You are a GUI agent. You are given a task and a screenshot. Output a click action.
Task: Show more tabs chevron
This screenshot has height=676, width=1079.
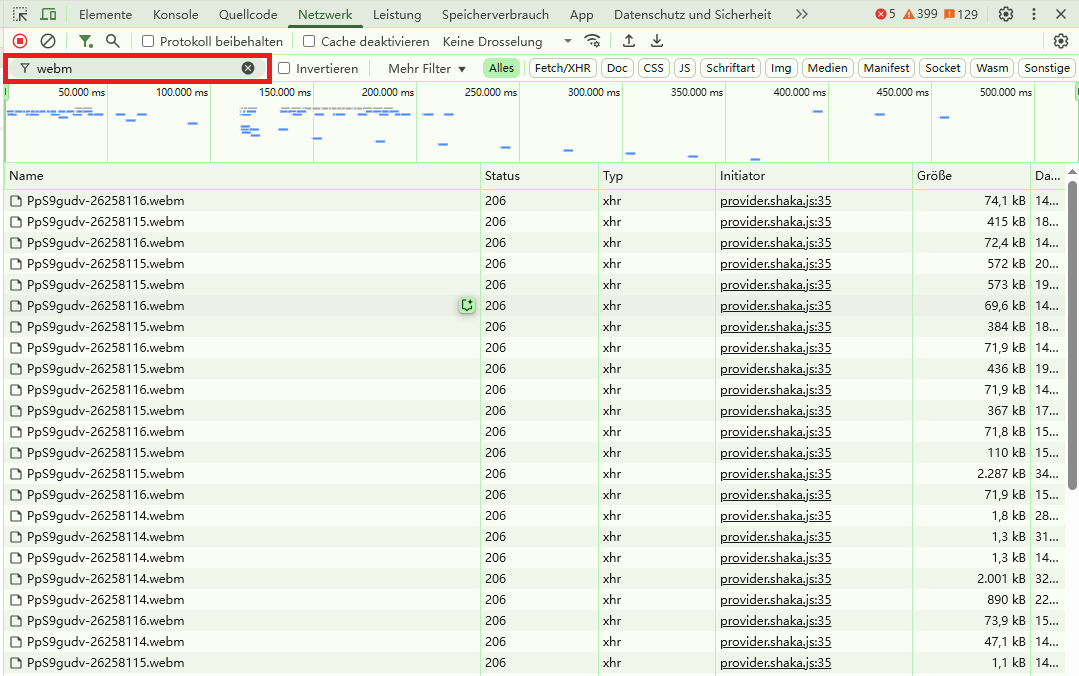click(801, 14)
